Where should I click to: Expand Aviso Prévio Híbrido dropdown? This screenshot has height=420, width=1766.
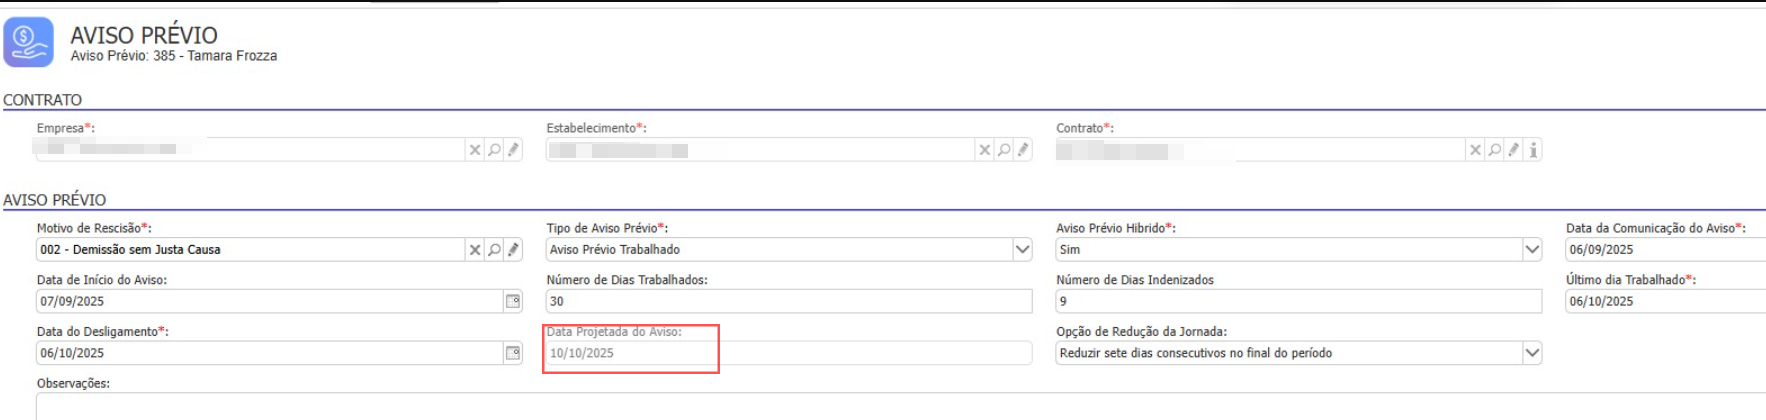(1532, 250)
